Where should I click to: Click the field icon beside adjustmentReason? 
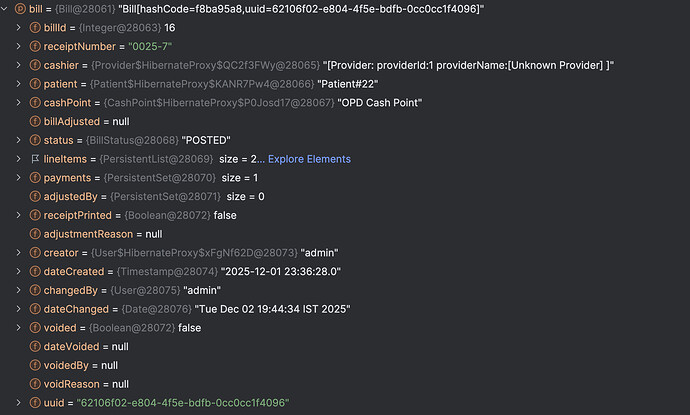(x=36, y=234)
